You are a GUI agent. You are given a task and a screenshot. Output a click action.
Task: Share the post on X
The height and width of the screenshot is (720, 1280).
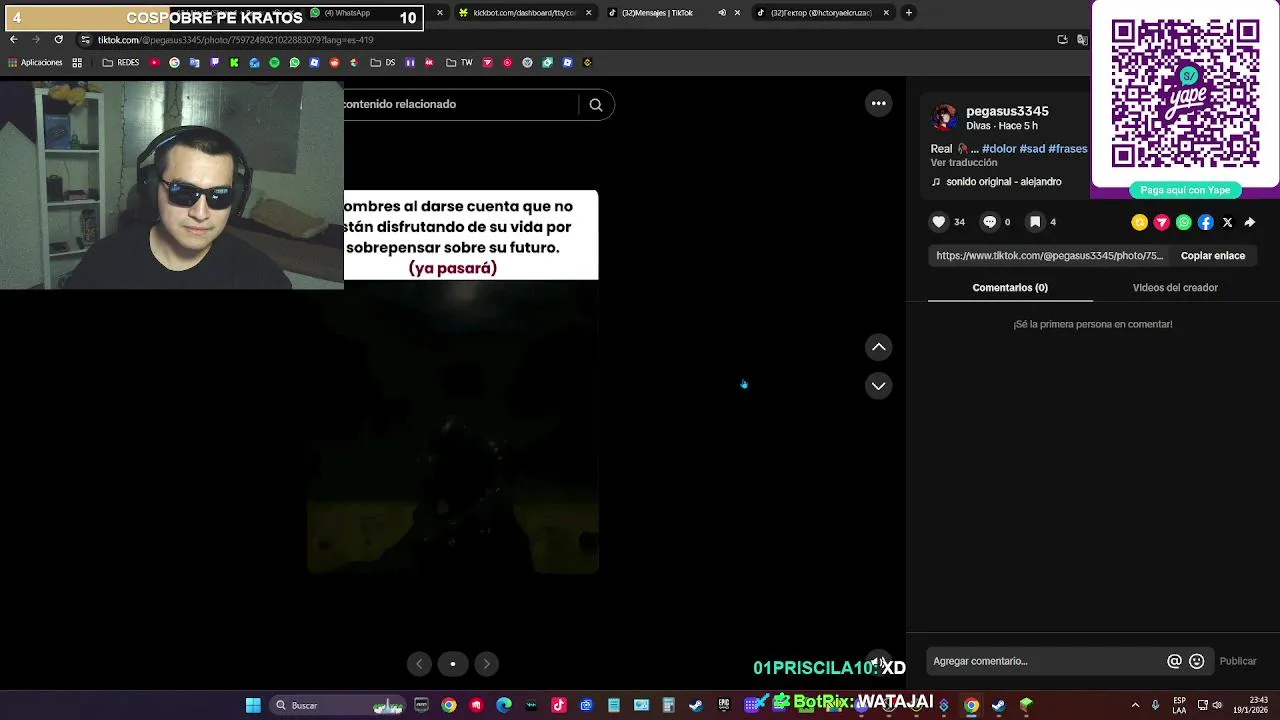click(1228, 222)
